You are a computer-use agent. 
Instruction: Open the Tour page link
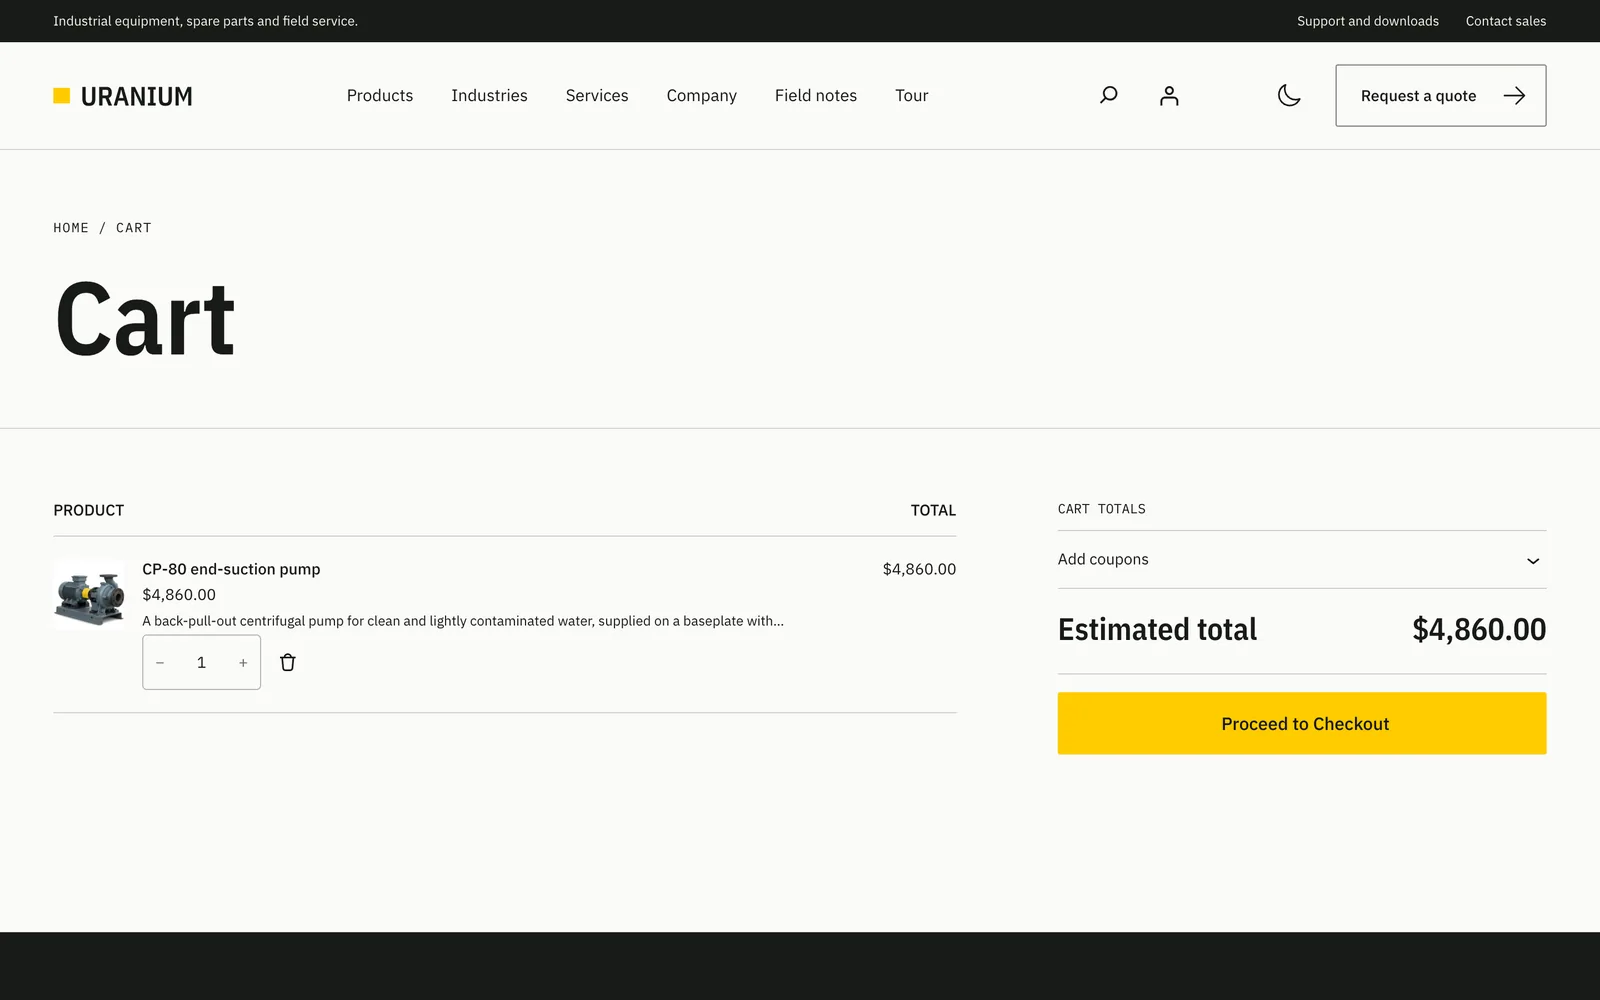click(912, 95)
